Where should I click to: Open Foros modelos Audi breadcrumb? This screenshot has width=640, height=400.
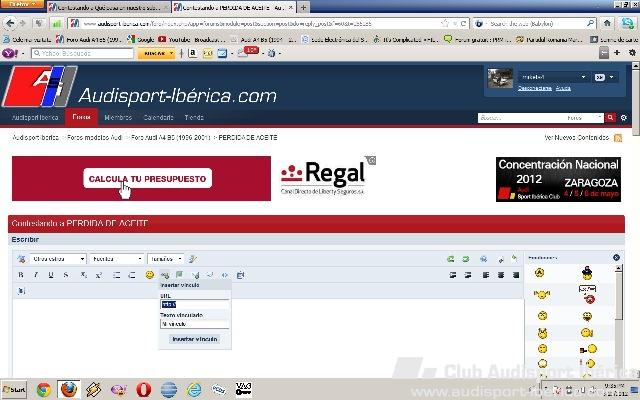coord(95,138)
